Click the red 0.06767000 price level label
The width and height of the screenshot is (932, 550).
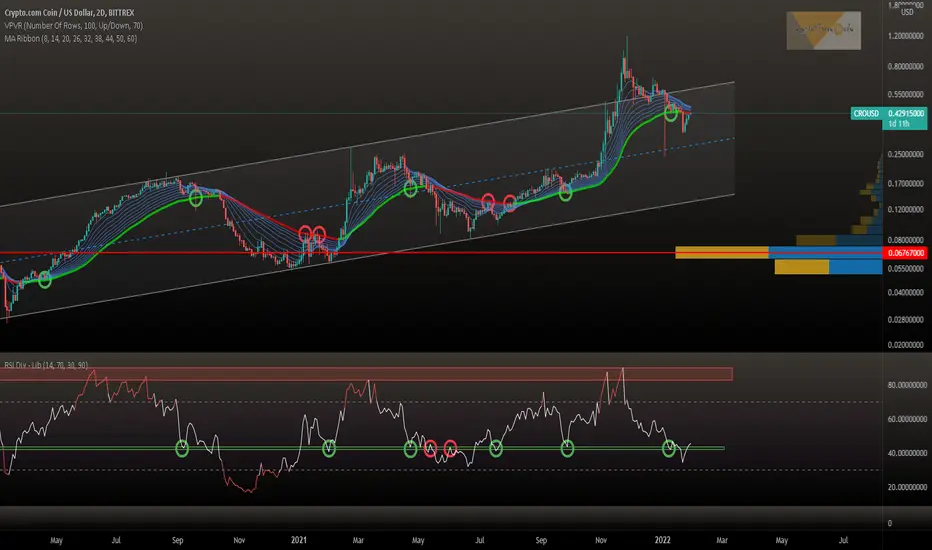coord(906,253)
